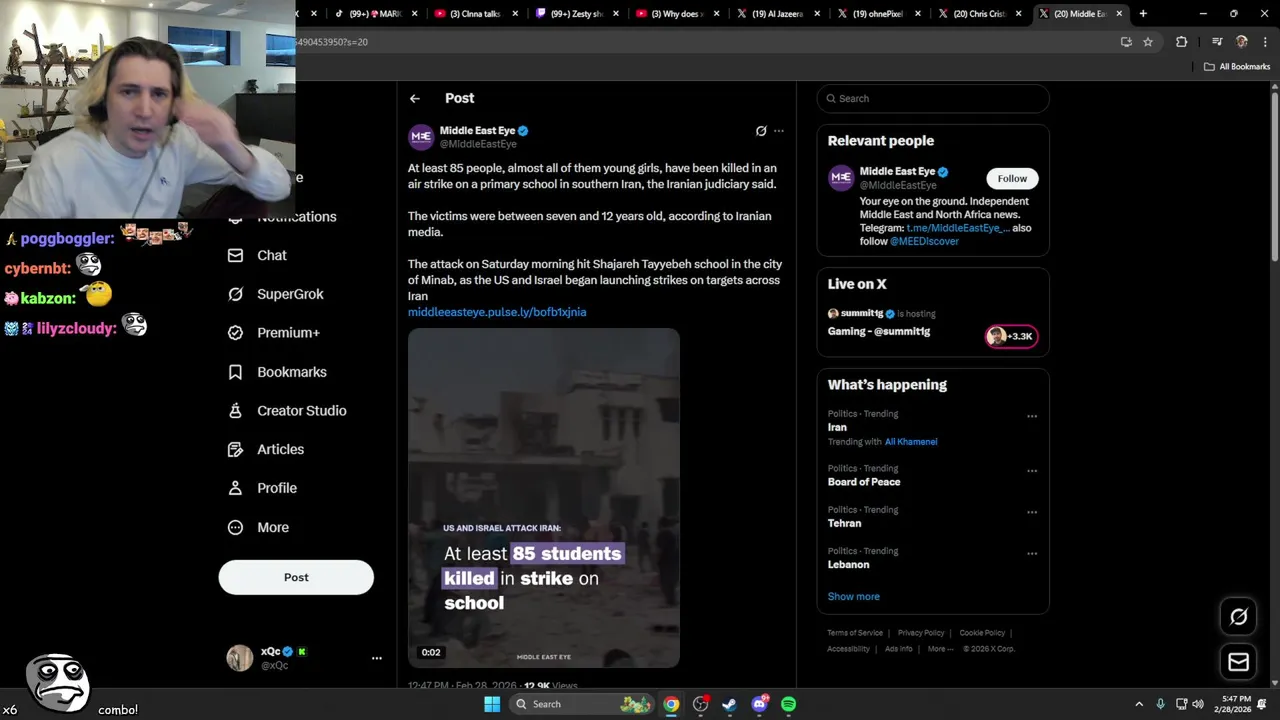
Task: Click the Chat envelope icon in sidebar
Action: tap(235, 255)
